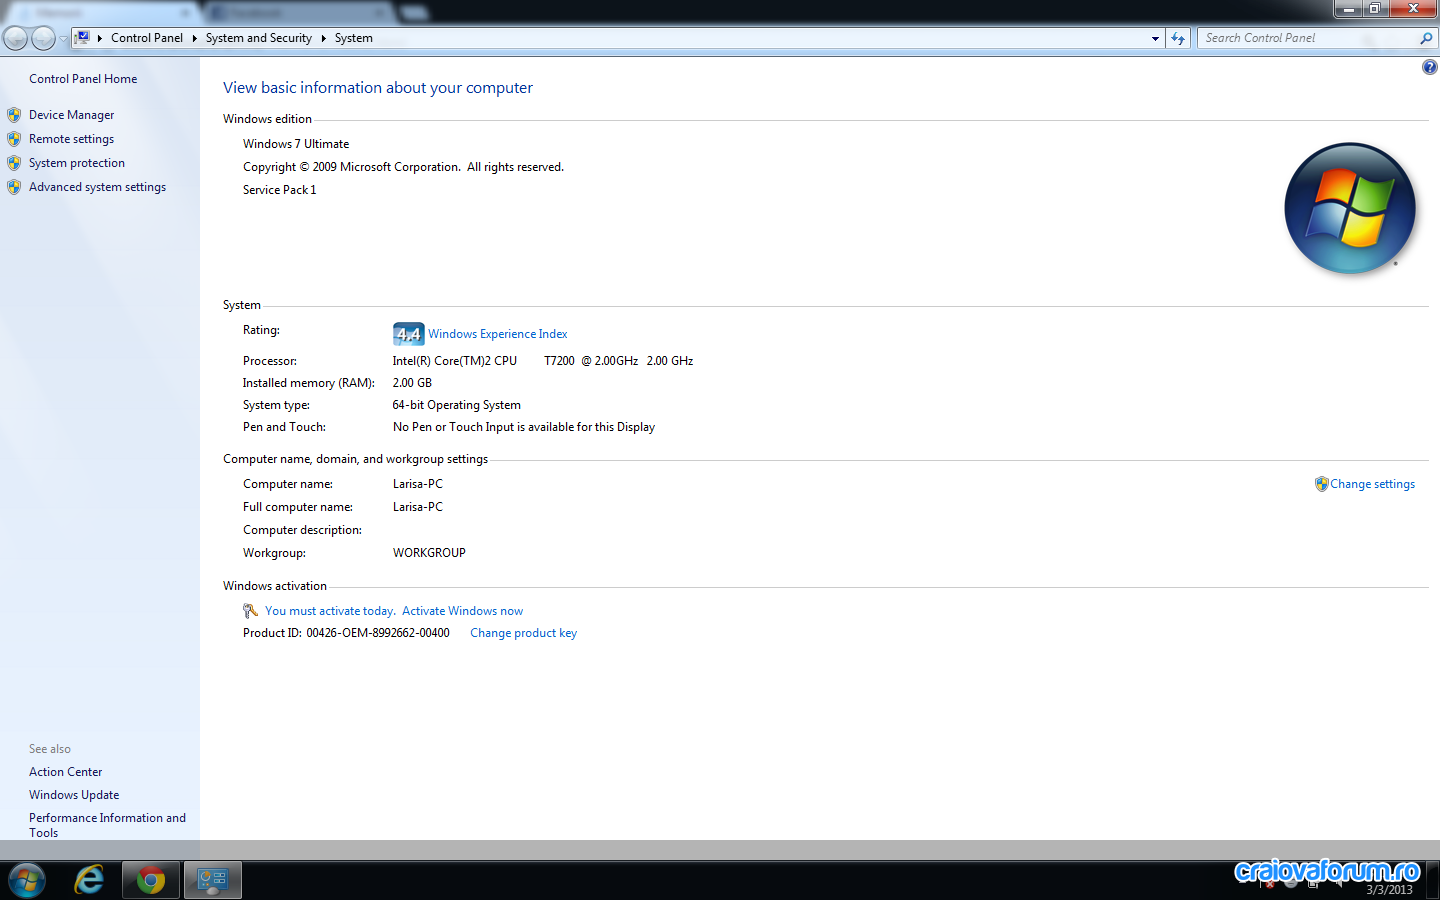
Task: Click the magnifier icon in the search box
Action: point(1426,38)
